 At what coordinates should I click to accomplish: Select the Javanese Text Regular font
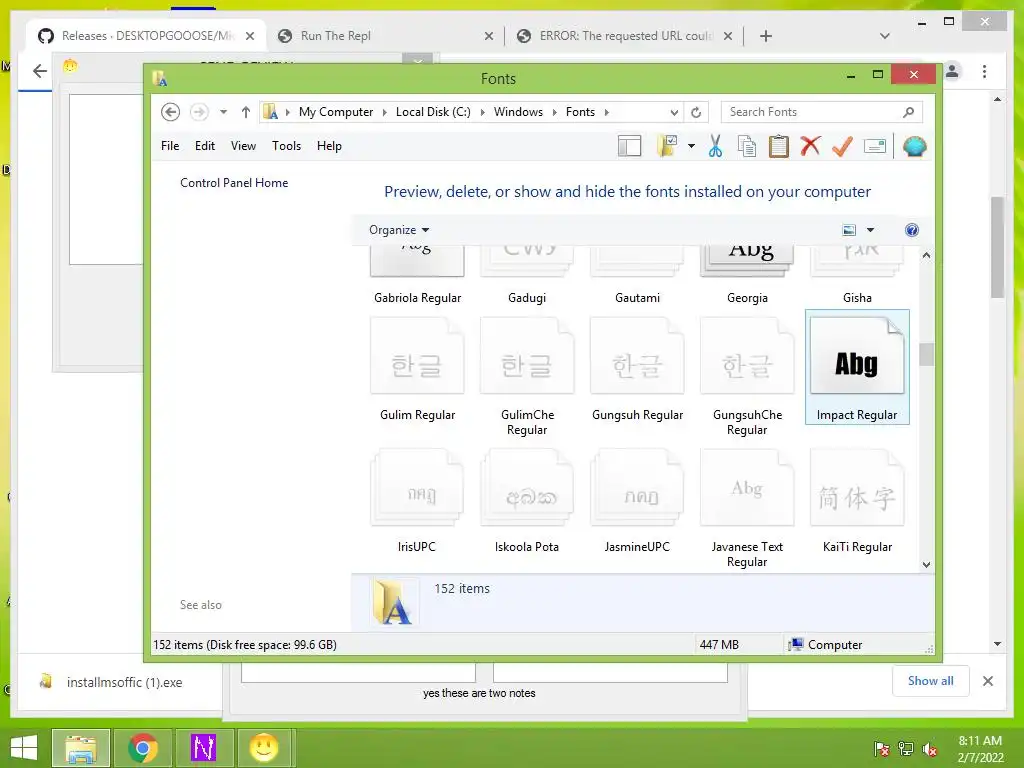coord(747,506)
